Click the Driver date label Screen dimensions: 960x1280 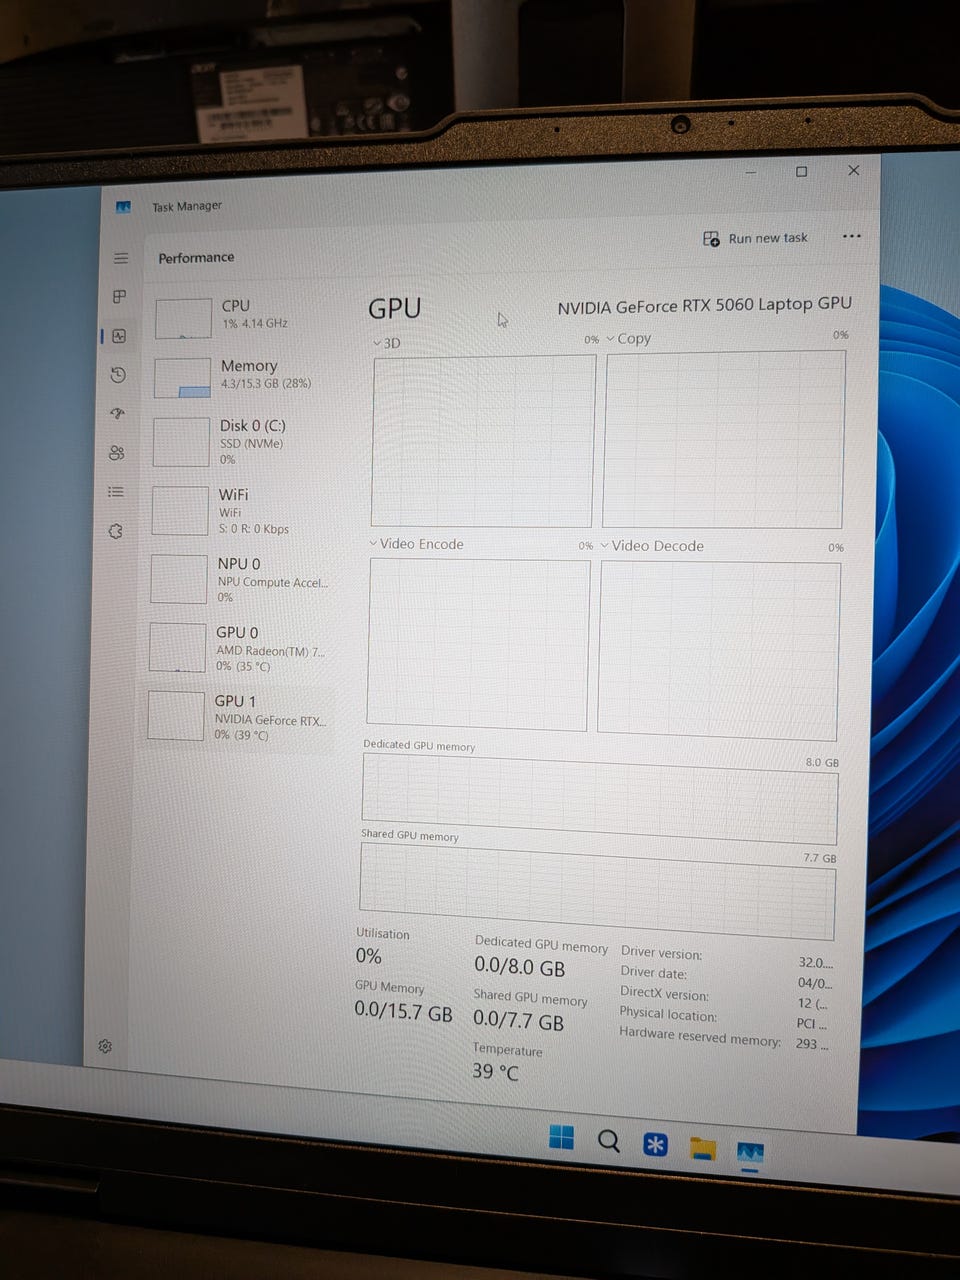coord(653,972)
